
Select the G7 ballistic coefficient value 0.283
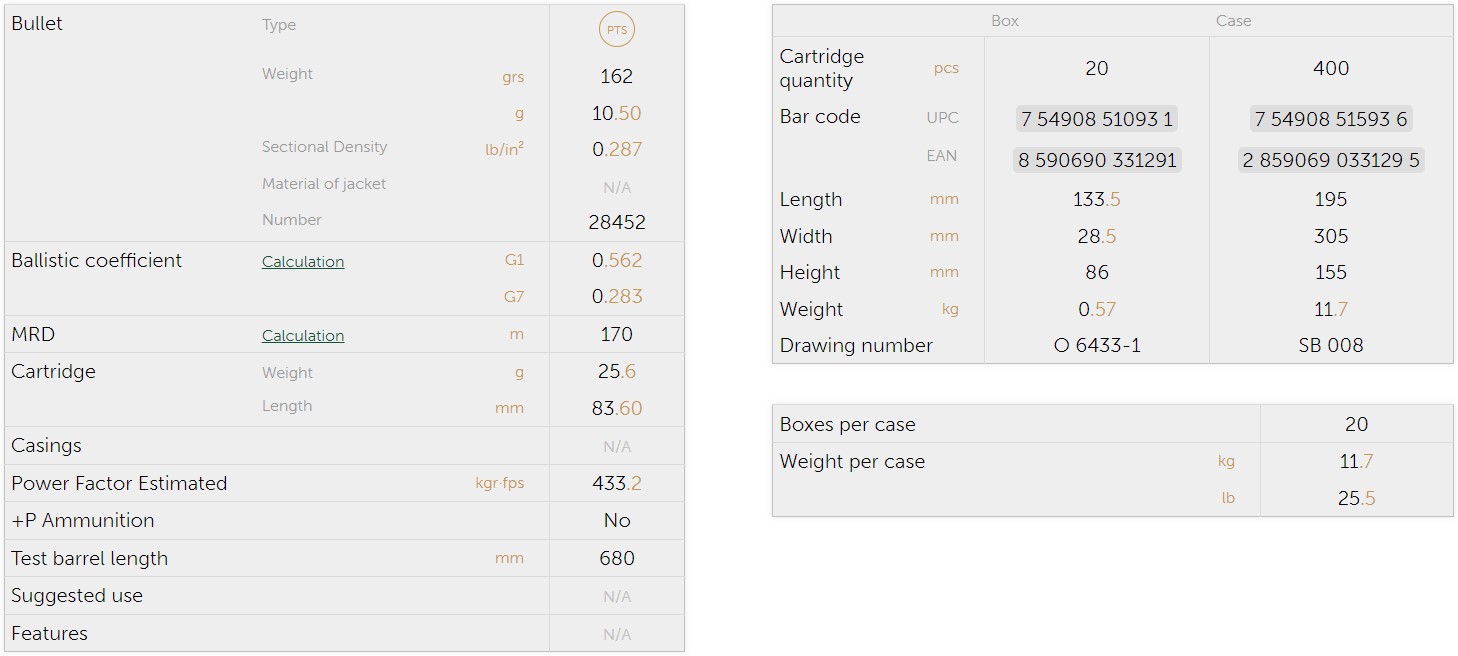(617, 297)
